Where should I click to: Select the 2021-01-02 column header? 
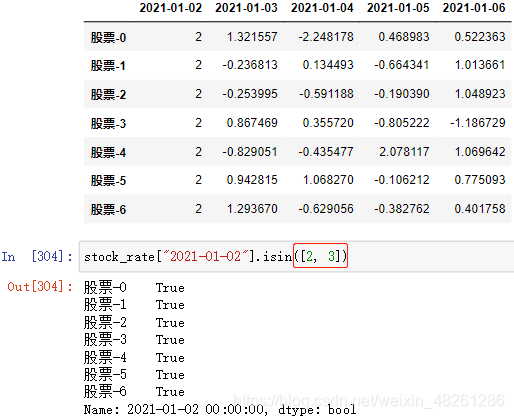[170, 8]
